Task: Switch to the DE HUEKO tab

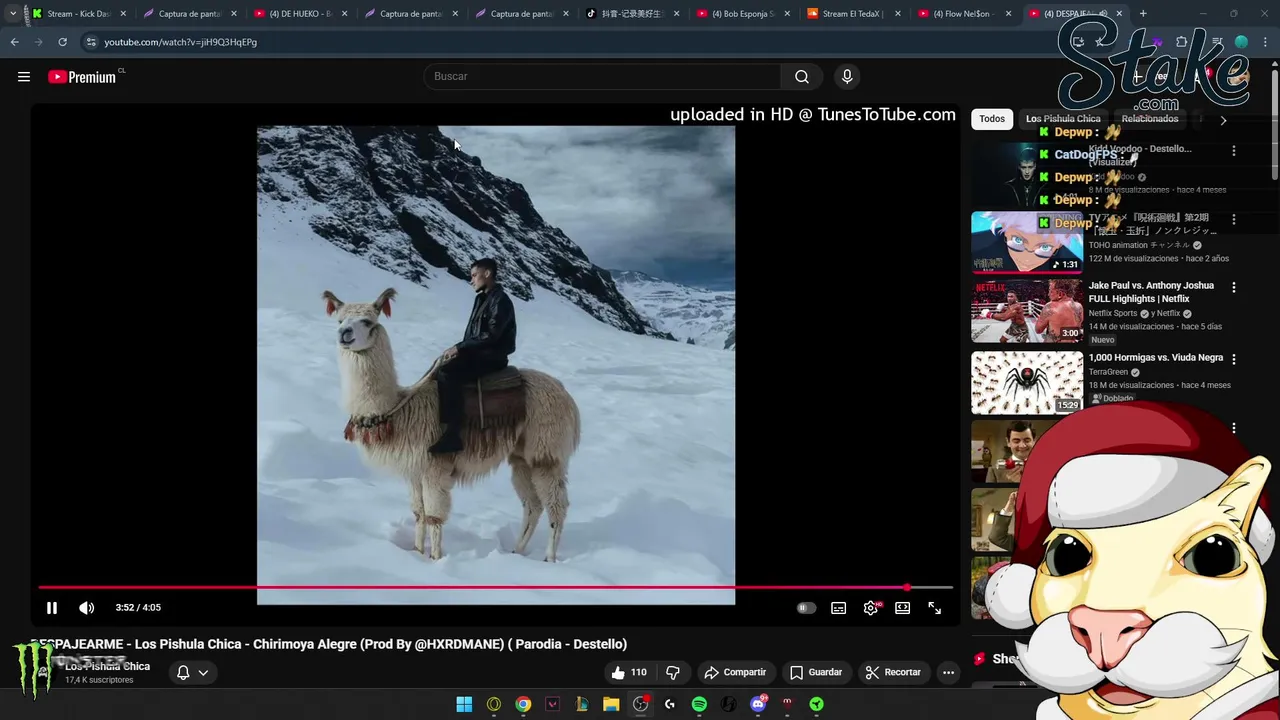Action: [299, 14]
